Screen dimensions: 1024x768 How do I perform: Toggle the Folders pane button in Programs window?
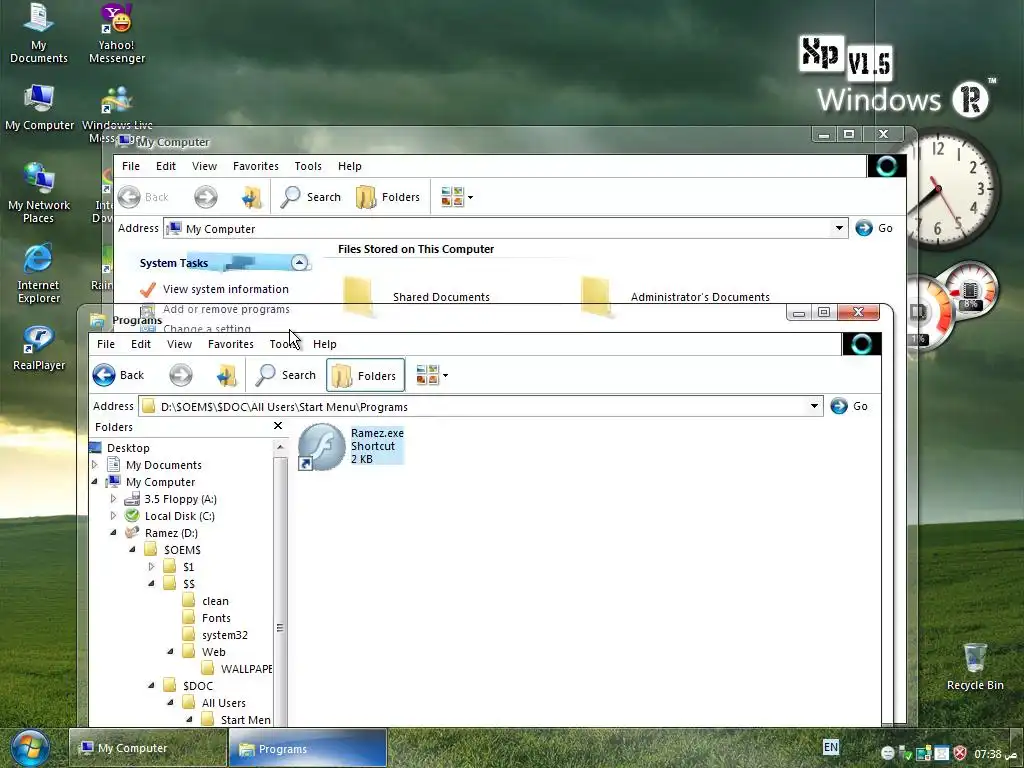(365, 376)
